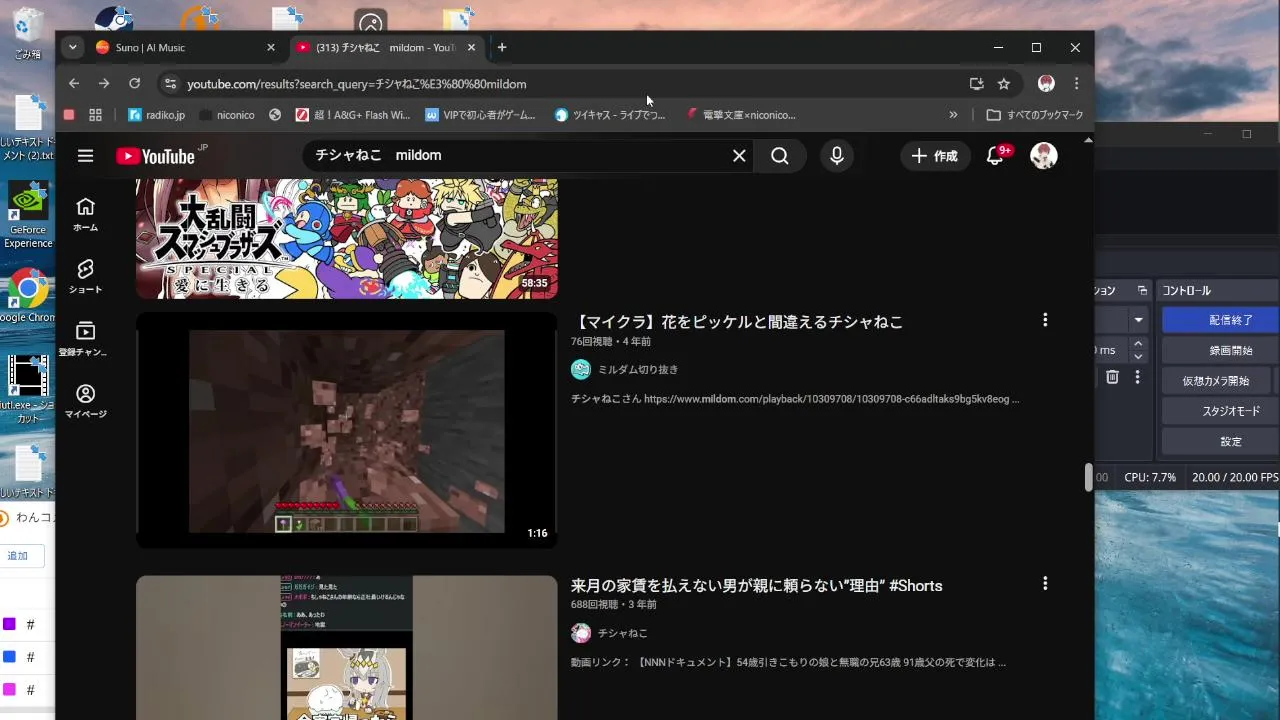Clear the YouTube search box text
Image resolution: width=1280 pixels, height=720 pixels.
coord(739,156)
